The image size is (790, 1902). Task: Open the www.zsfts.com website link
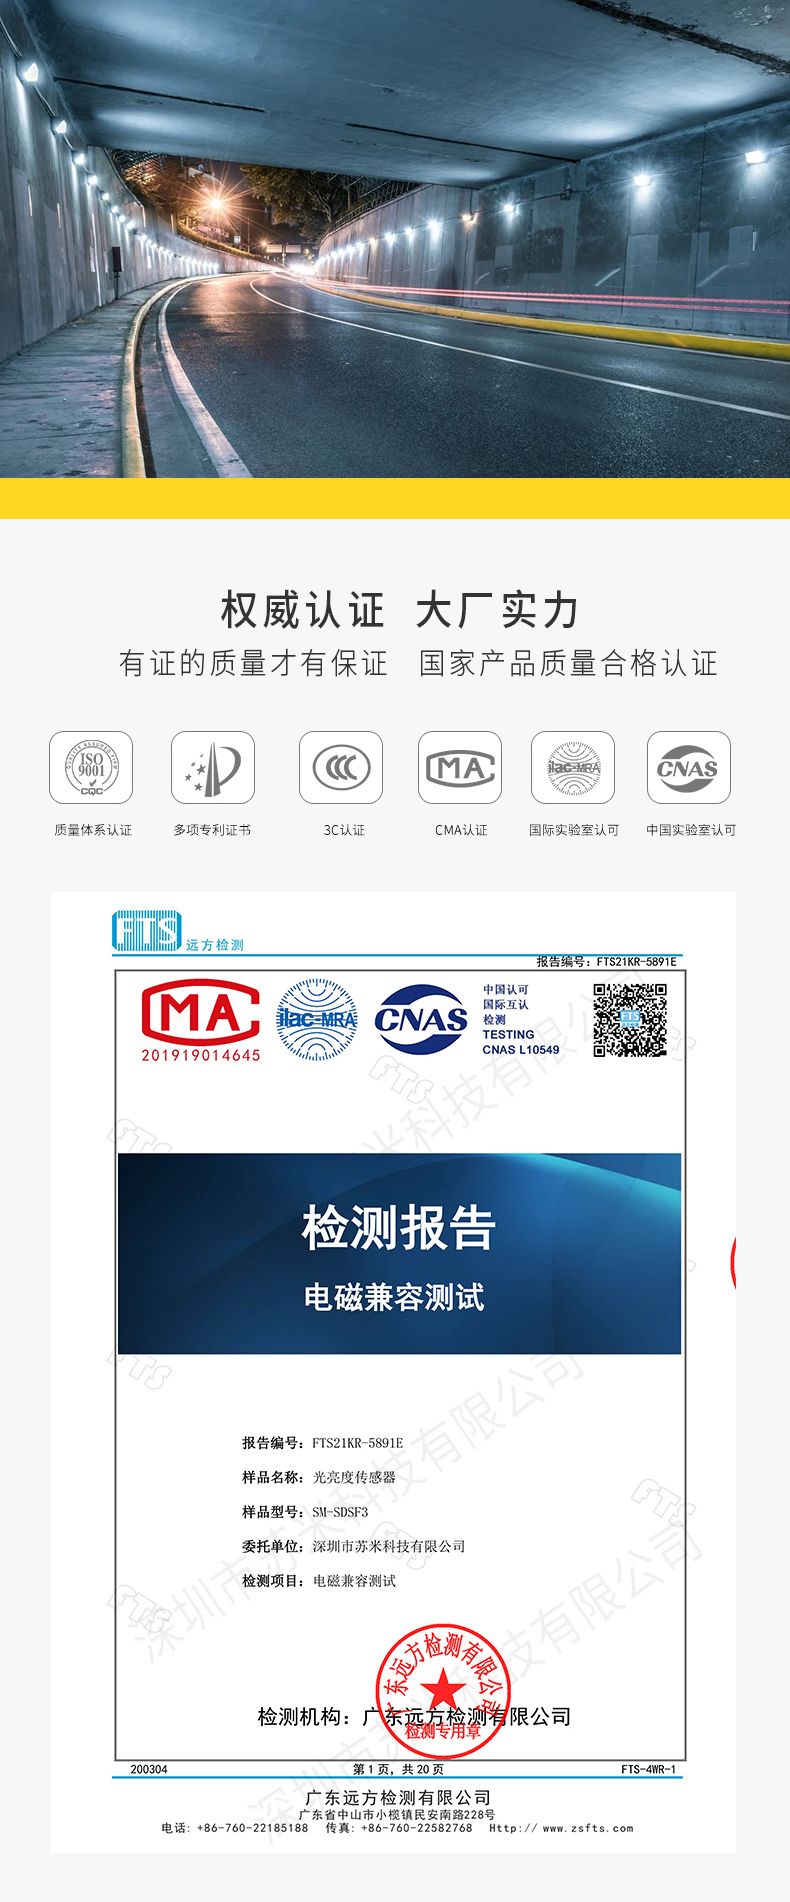point(587,1828)
